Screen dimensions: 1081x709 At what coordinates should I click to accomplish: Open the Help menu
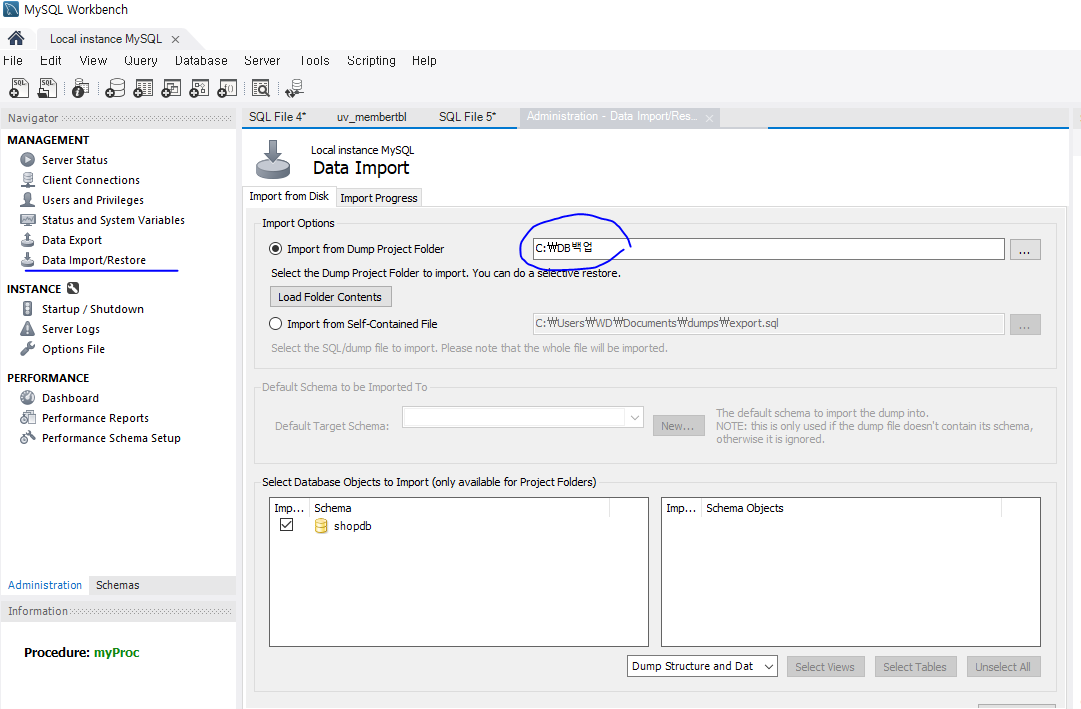pyautogui.click(x=424, y=61)
